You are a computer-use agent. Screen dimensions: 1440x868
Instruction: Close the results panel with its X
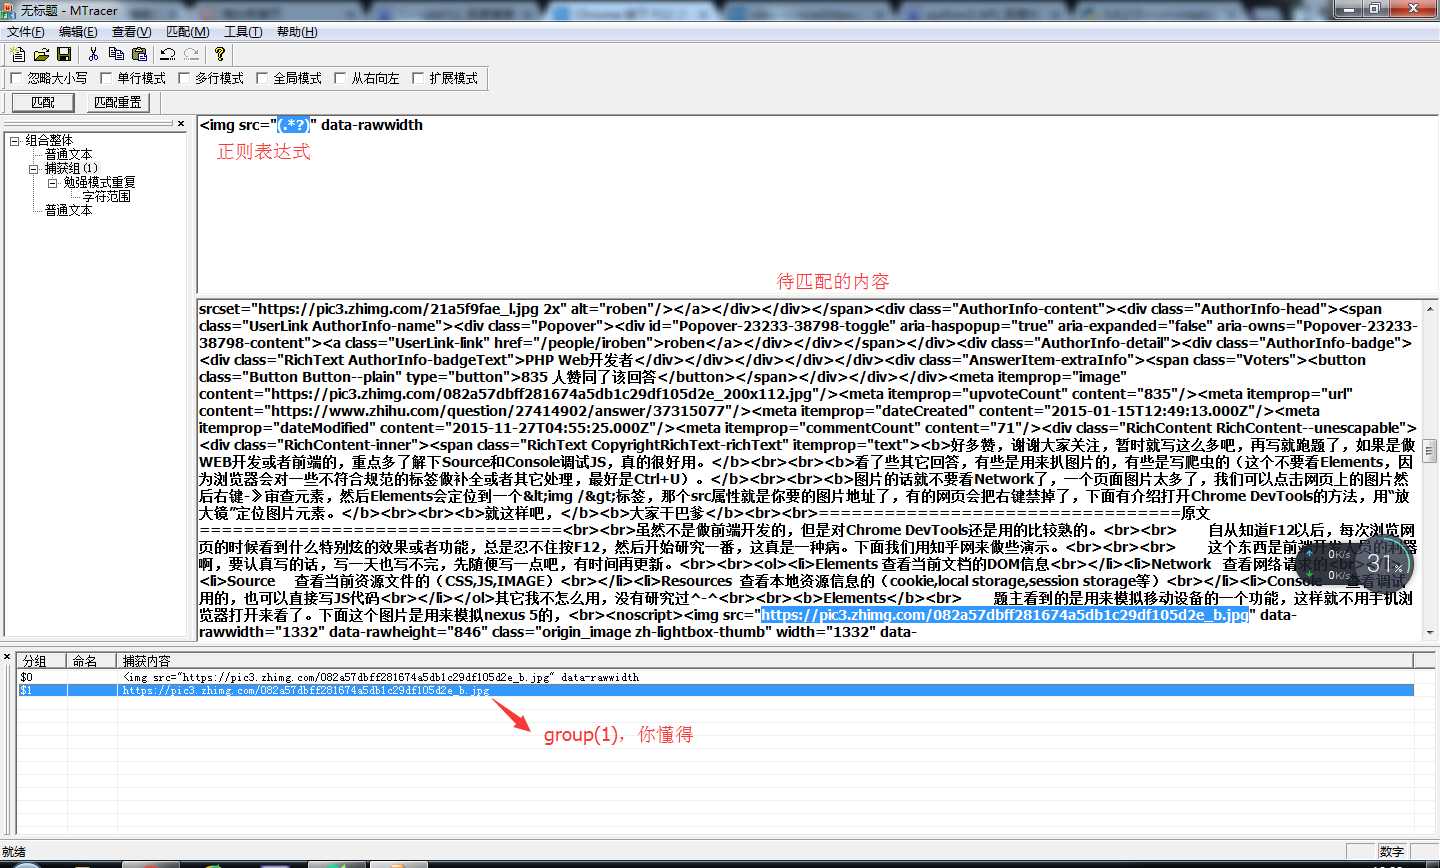(7, 657)
